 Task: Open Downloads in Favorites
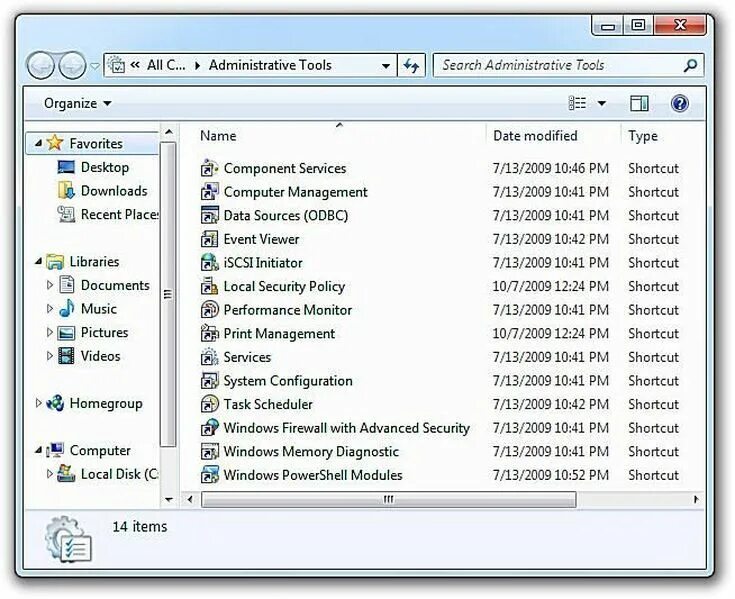(x=114, y=191)
